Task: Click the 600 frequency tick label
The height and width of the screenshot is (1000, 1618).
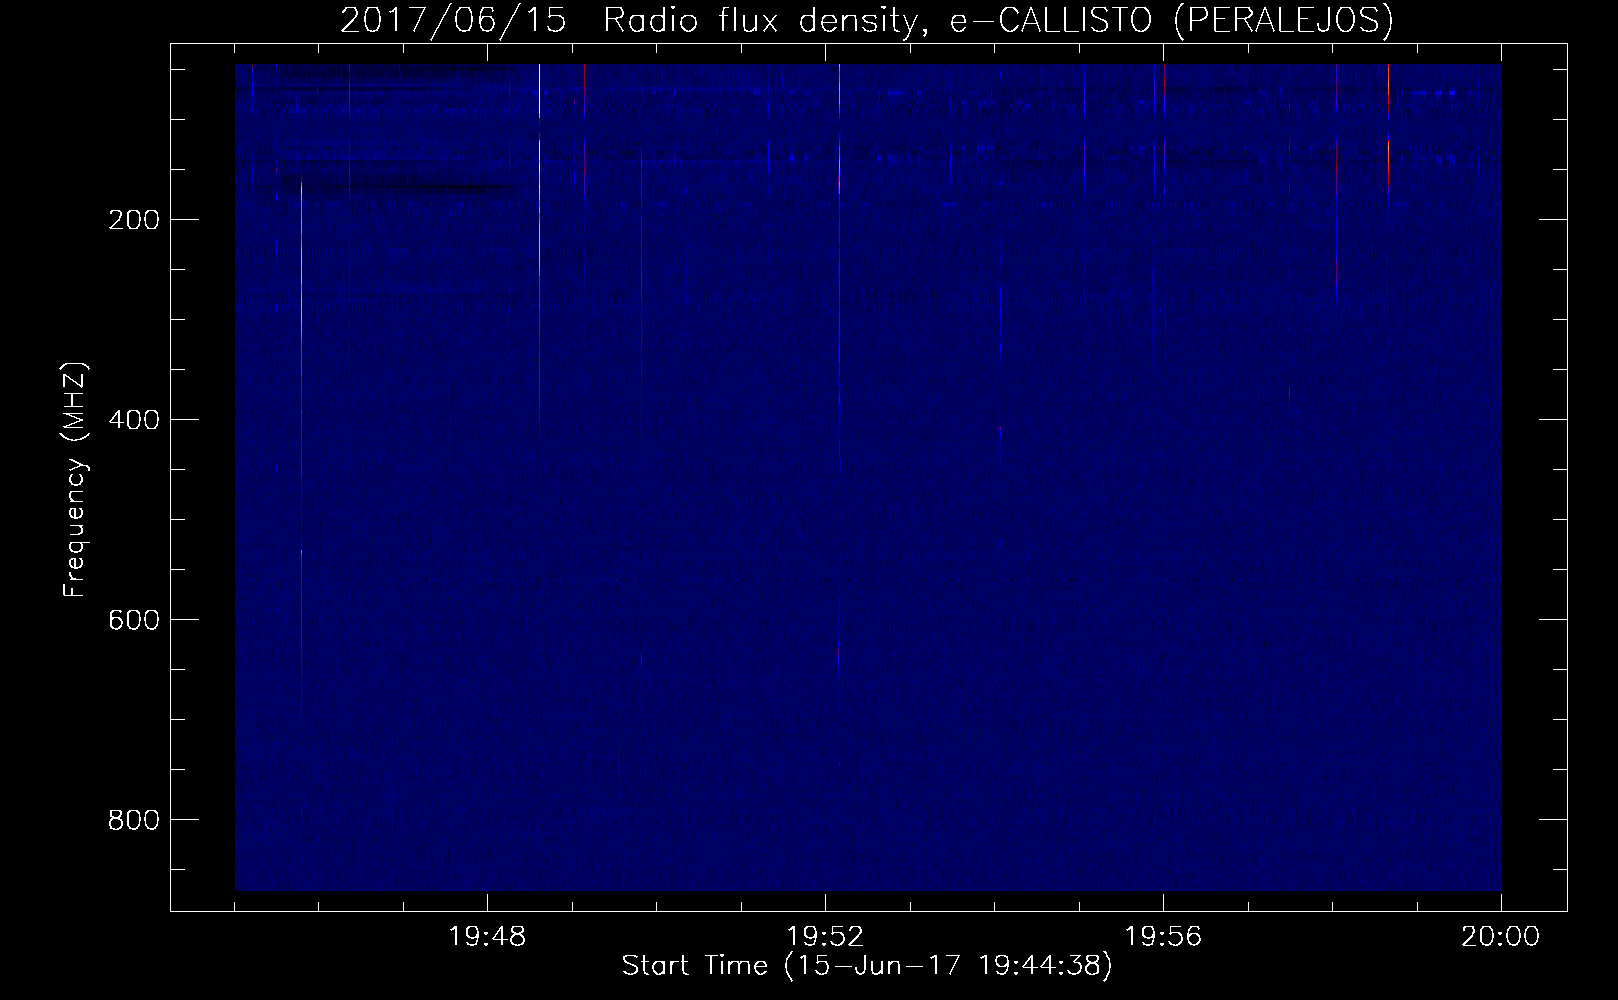Action: (133, 619)
